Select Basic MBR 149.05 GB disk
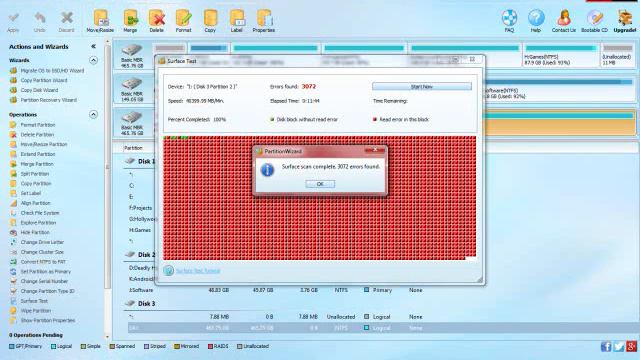 tap(132, 89)
